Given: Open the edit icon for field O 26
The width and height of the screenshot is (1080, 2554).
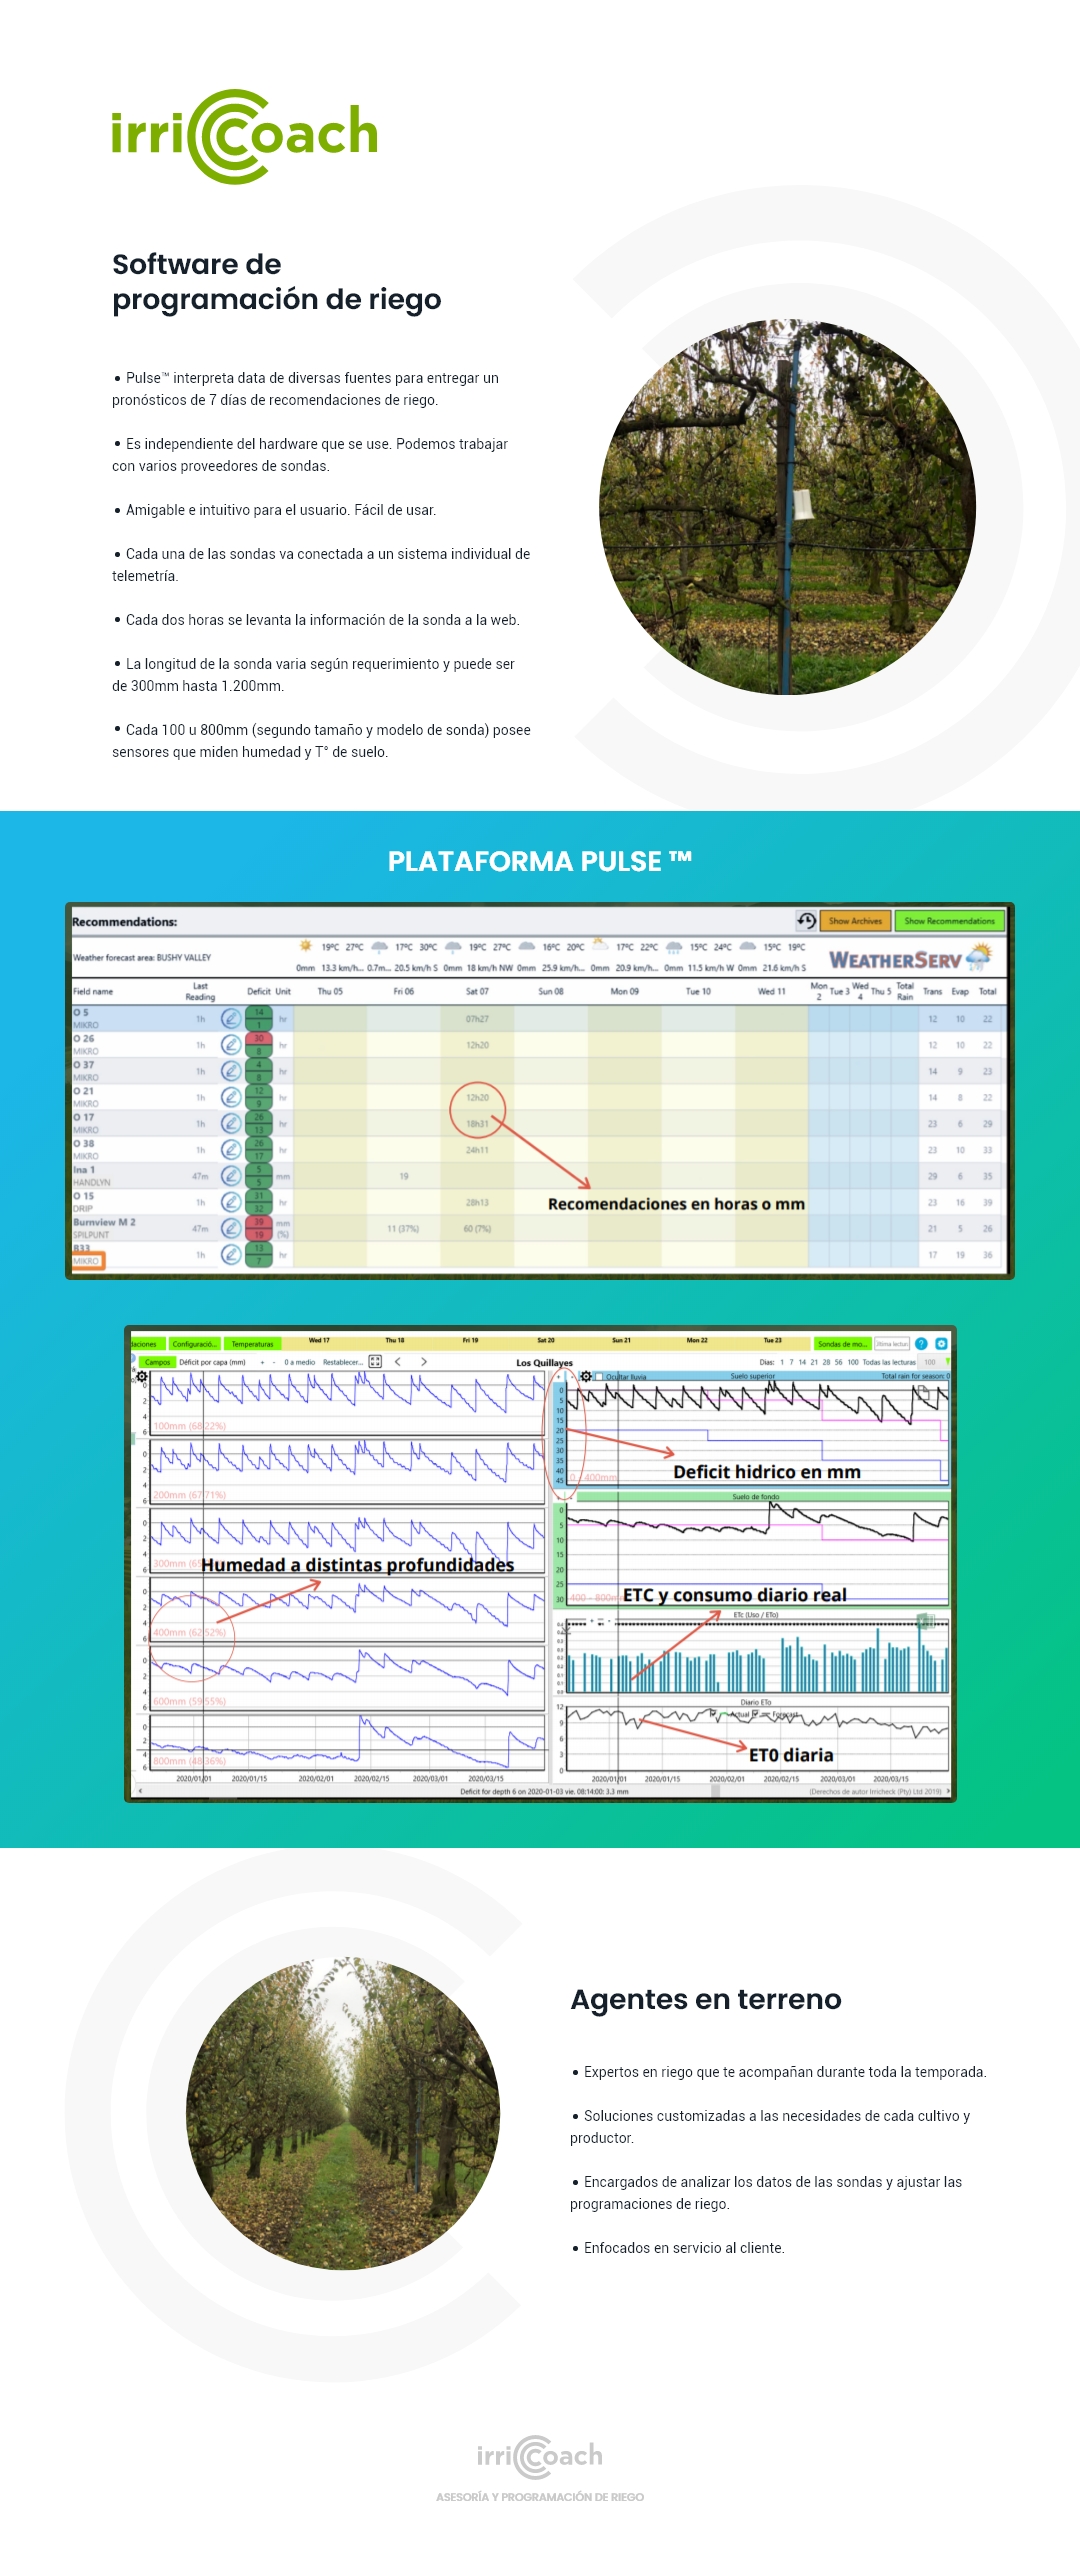Looking at the screenshot, I should coord(231,1045).
